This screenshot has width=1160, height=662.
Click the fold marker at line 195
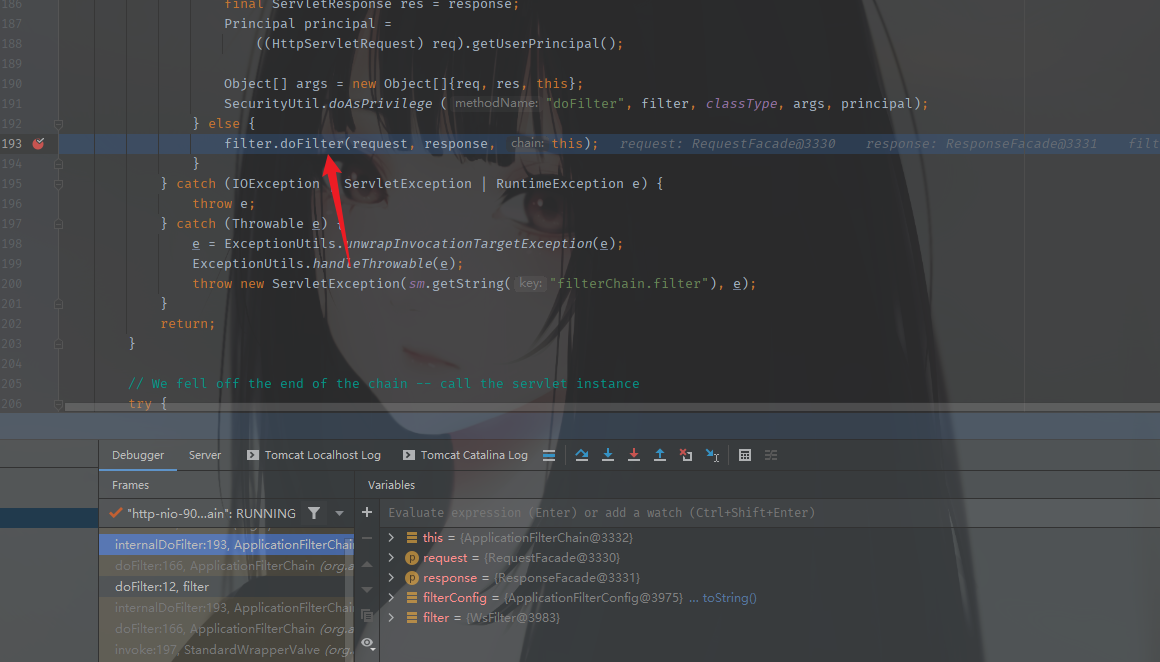pyautogui.click(x=58, y=183)
